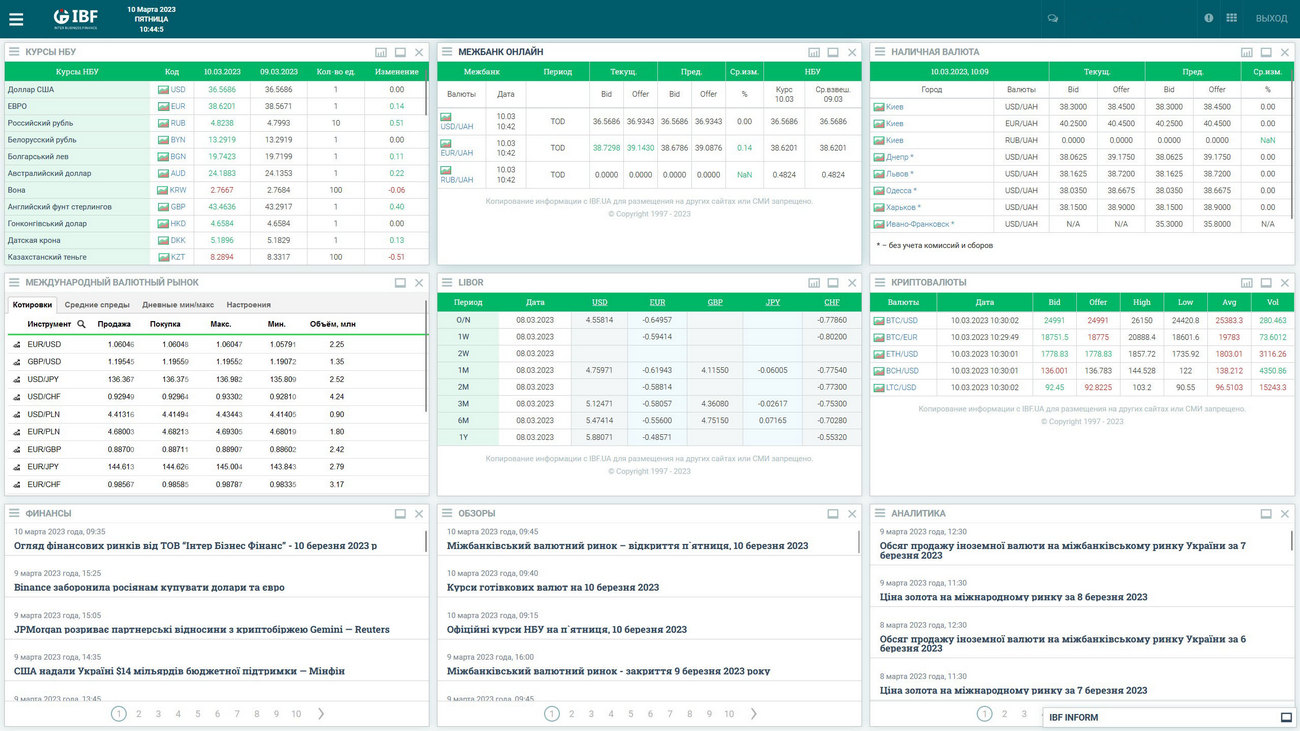Go to page 1 in Аналитика pagination
Viewport: 1300px width, 731px height.
click(x=985, y=714)
